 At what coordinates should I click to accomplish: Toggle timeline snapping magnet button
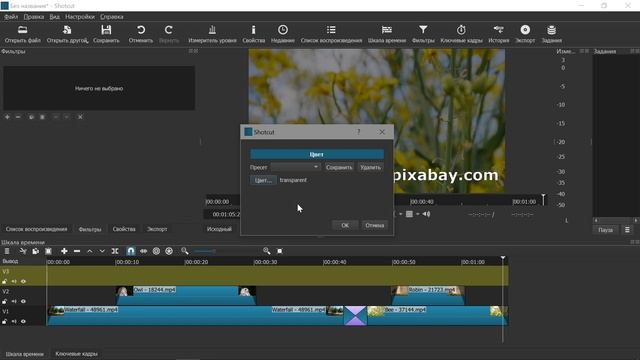click(131, 251)
